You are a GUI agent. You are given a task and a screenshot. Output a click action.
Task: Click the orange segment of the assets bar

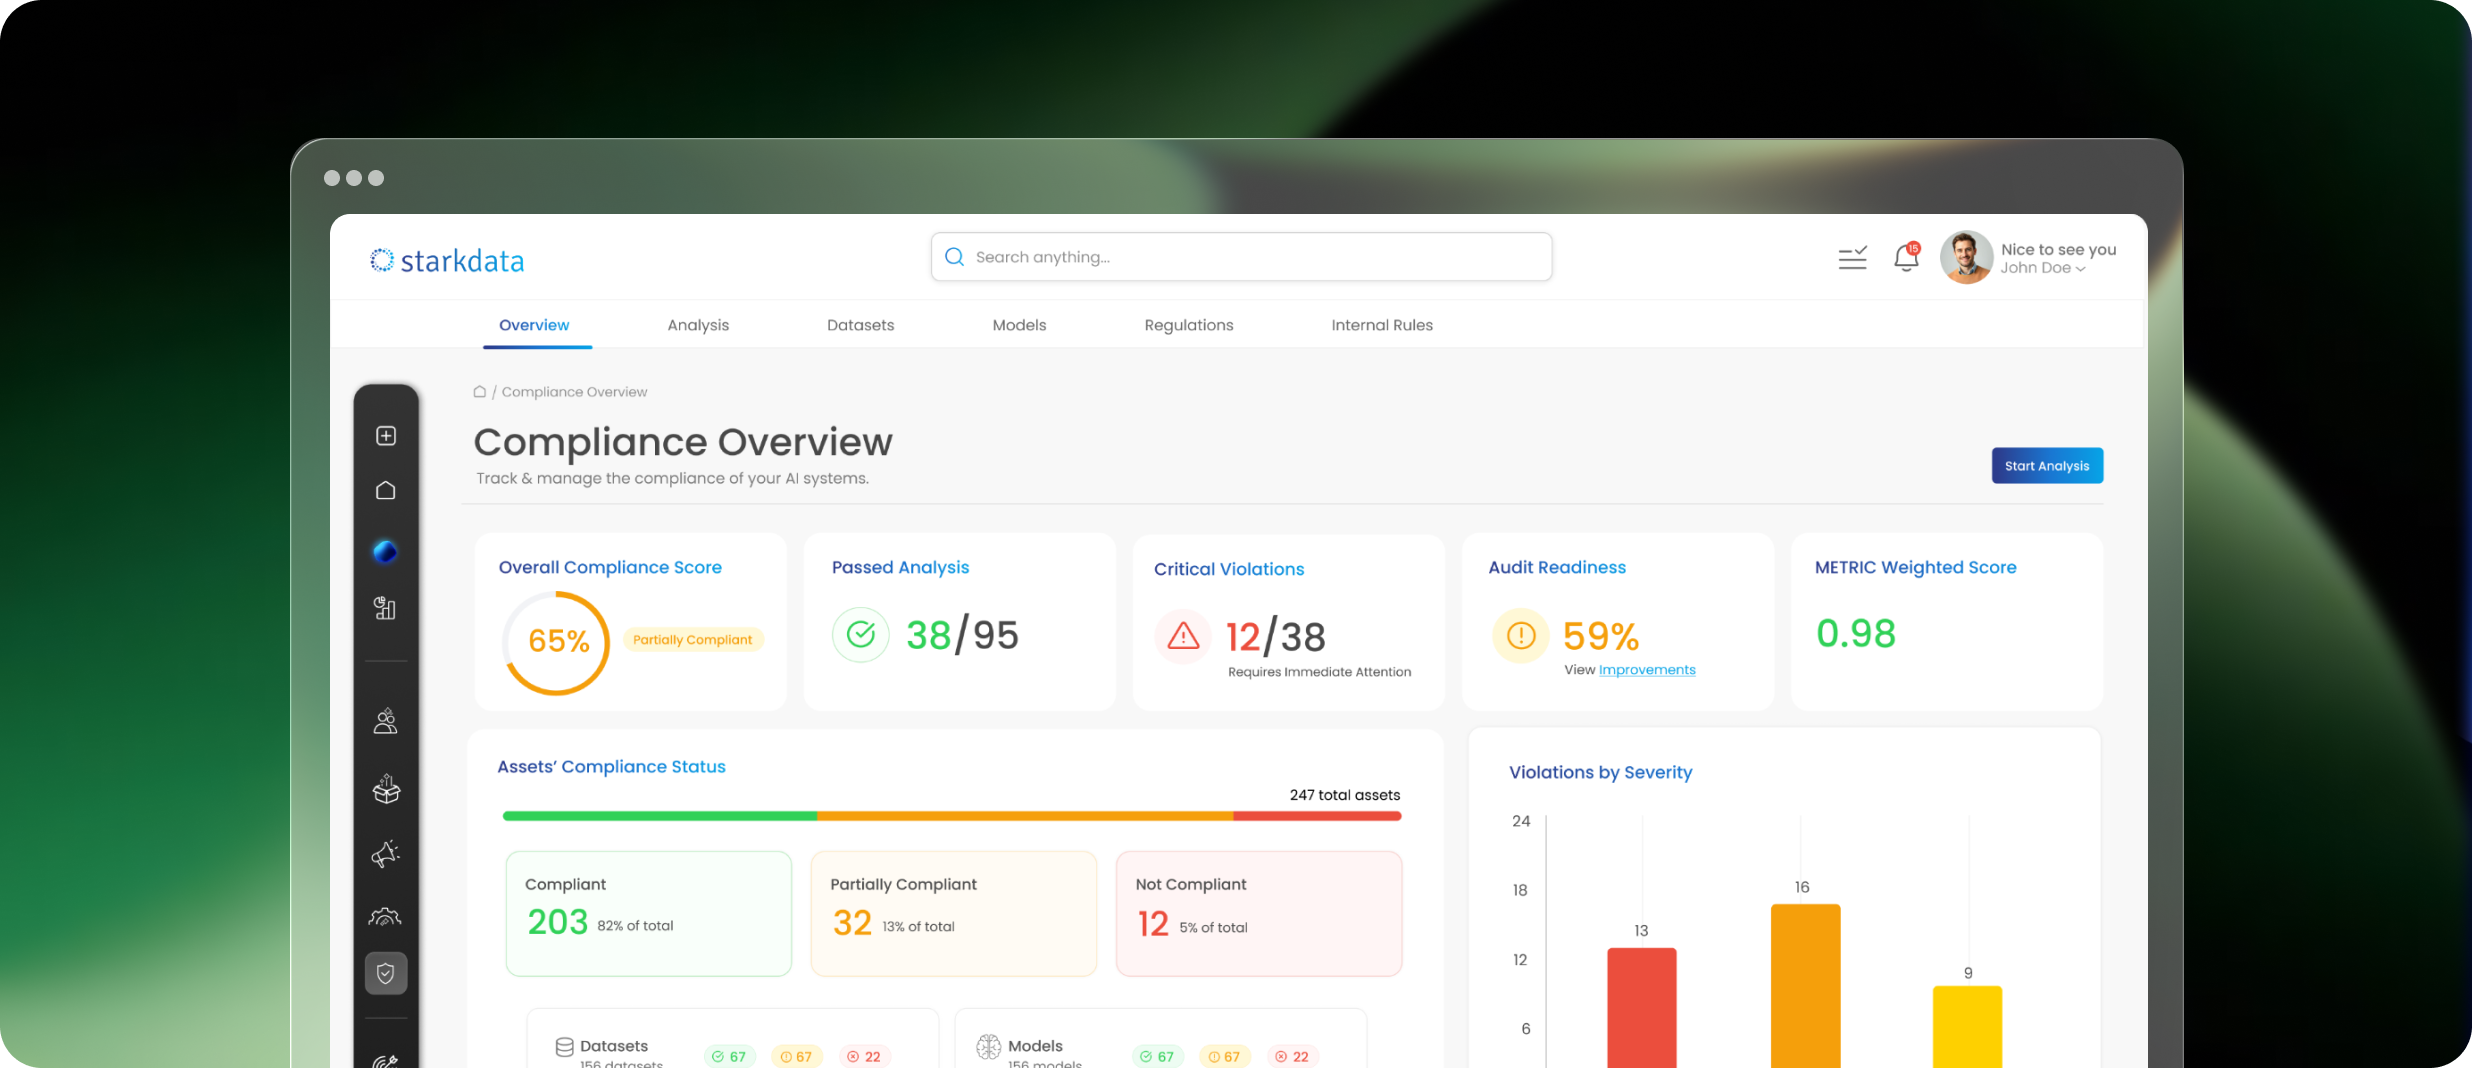click(1025, 816)
